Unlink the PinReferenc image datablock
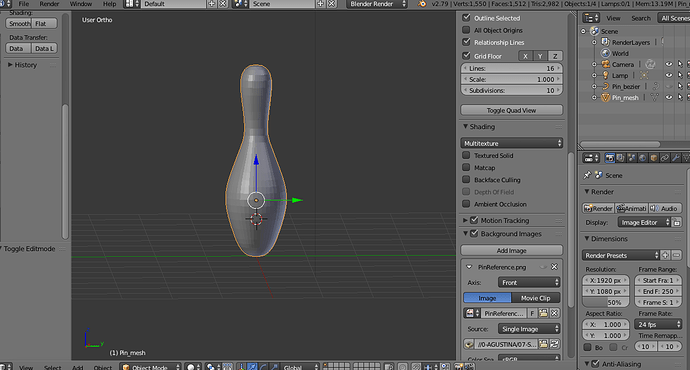Image resolution: width=690 pixels, height=370 pixels. click(x=554, y=313)
